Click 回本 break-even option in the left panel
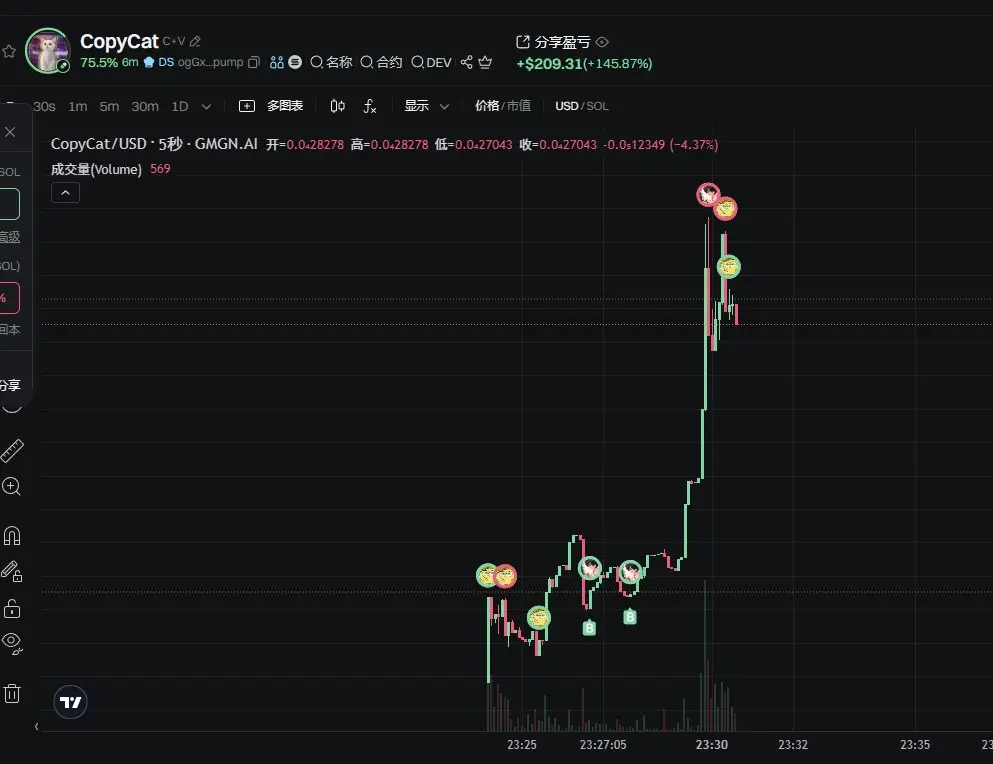993x764 pixels. tap(9, 329)
